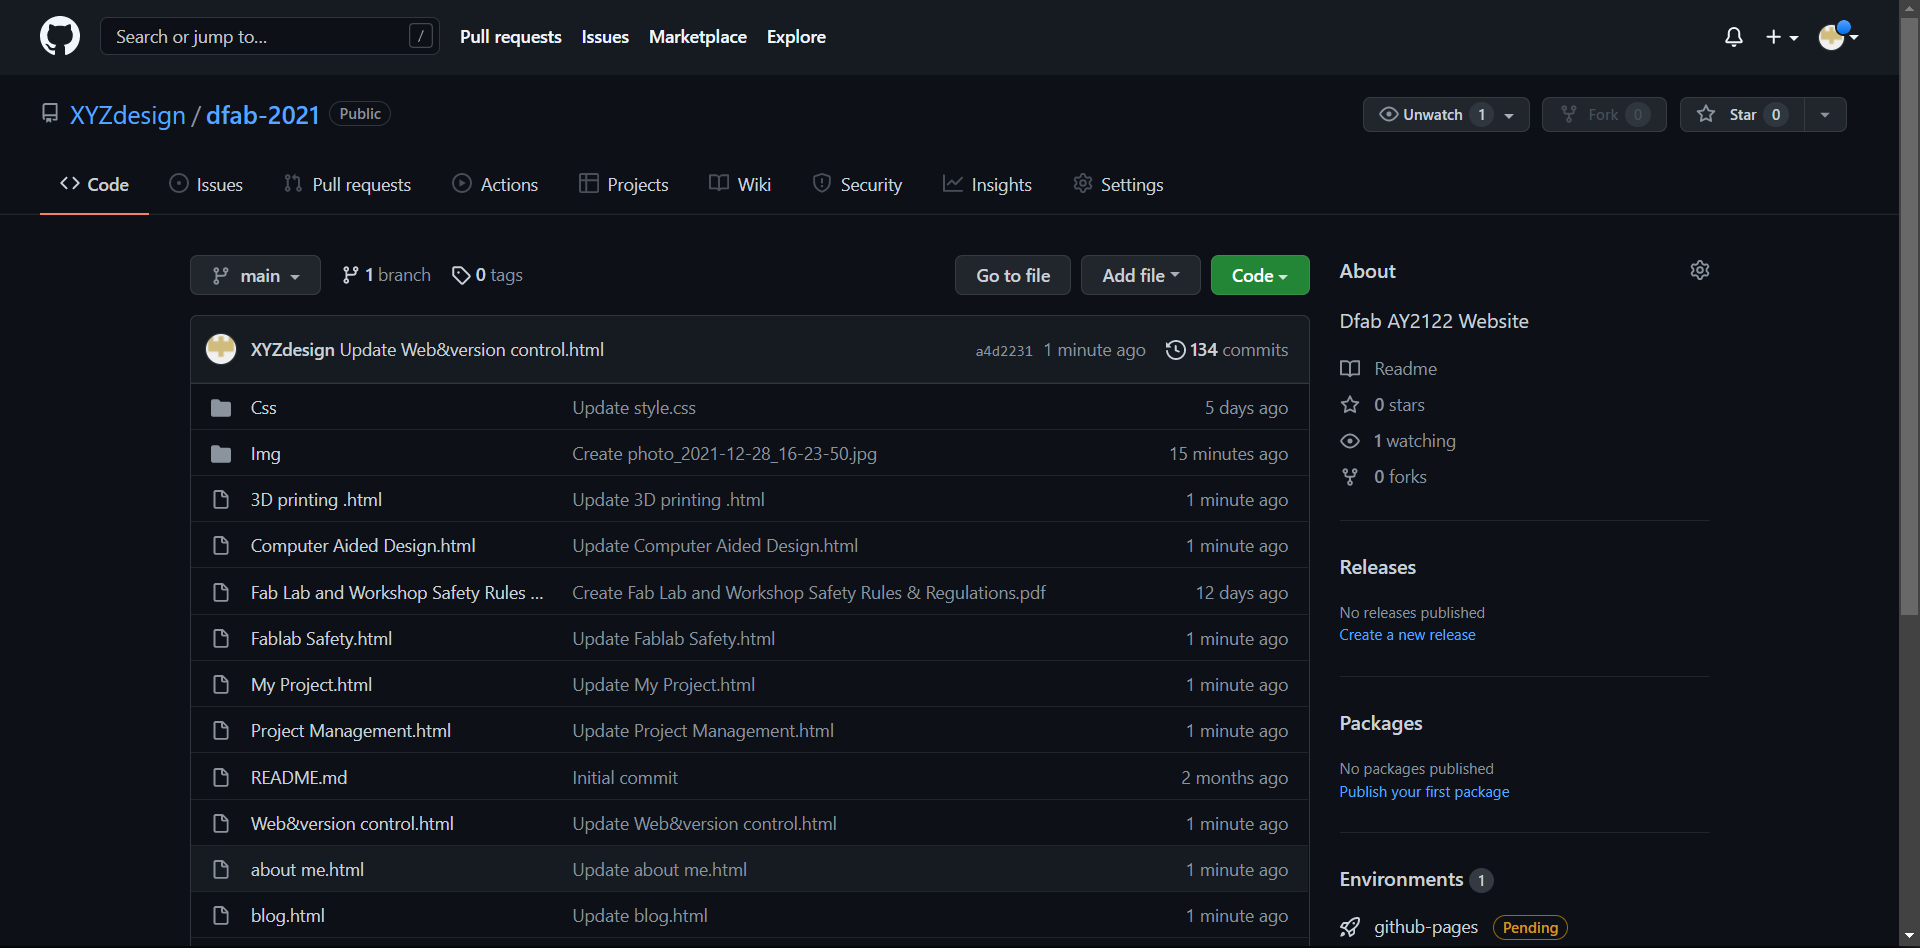The image size is (1920, 948).
Task: Open the repository Settings tab
Action: [1118, 185]
